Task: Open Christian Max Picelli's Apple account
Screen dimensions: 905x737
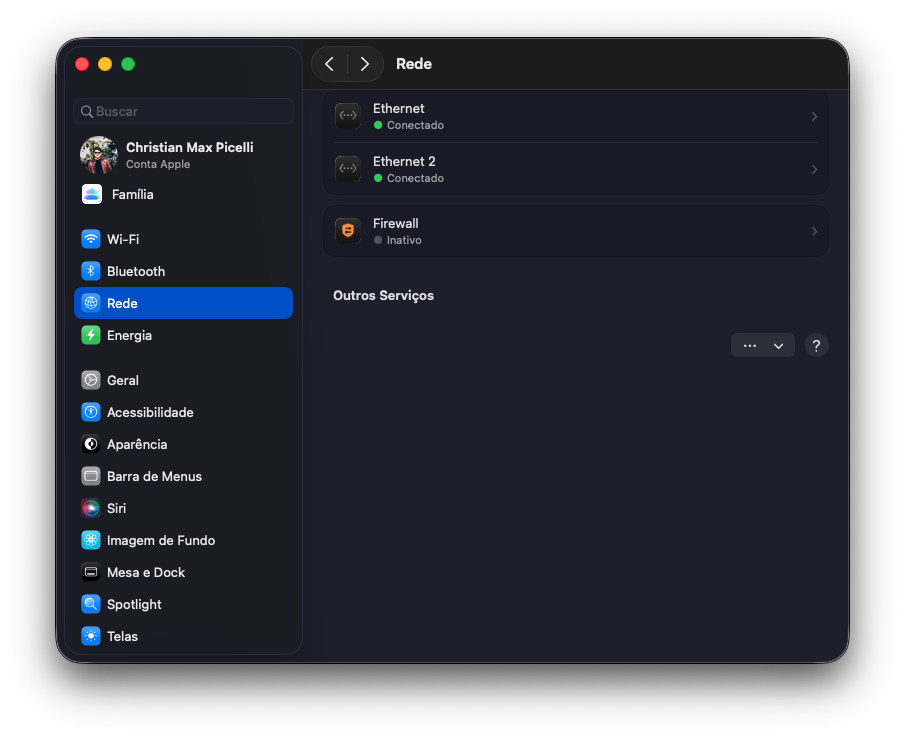Action: click(x=184, y=155)
